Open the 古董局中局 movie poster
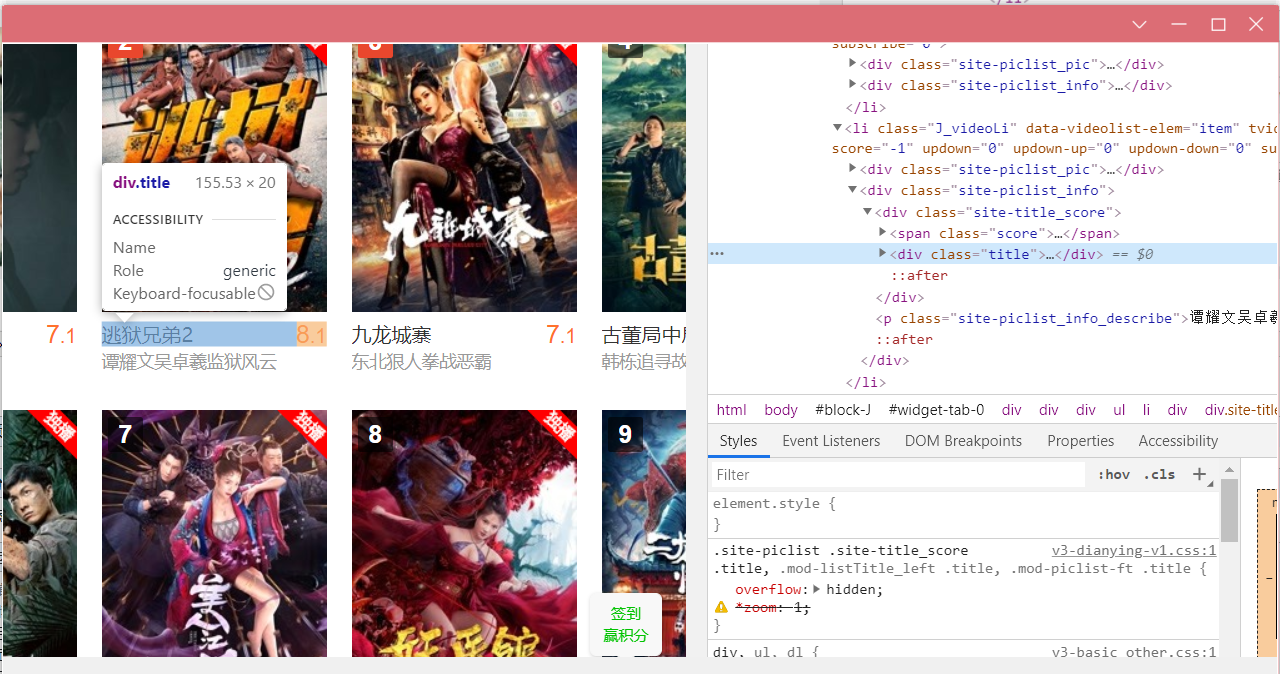 coord(644,178)
